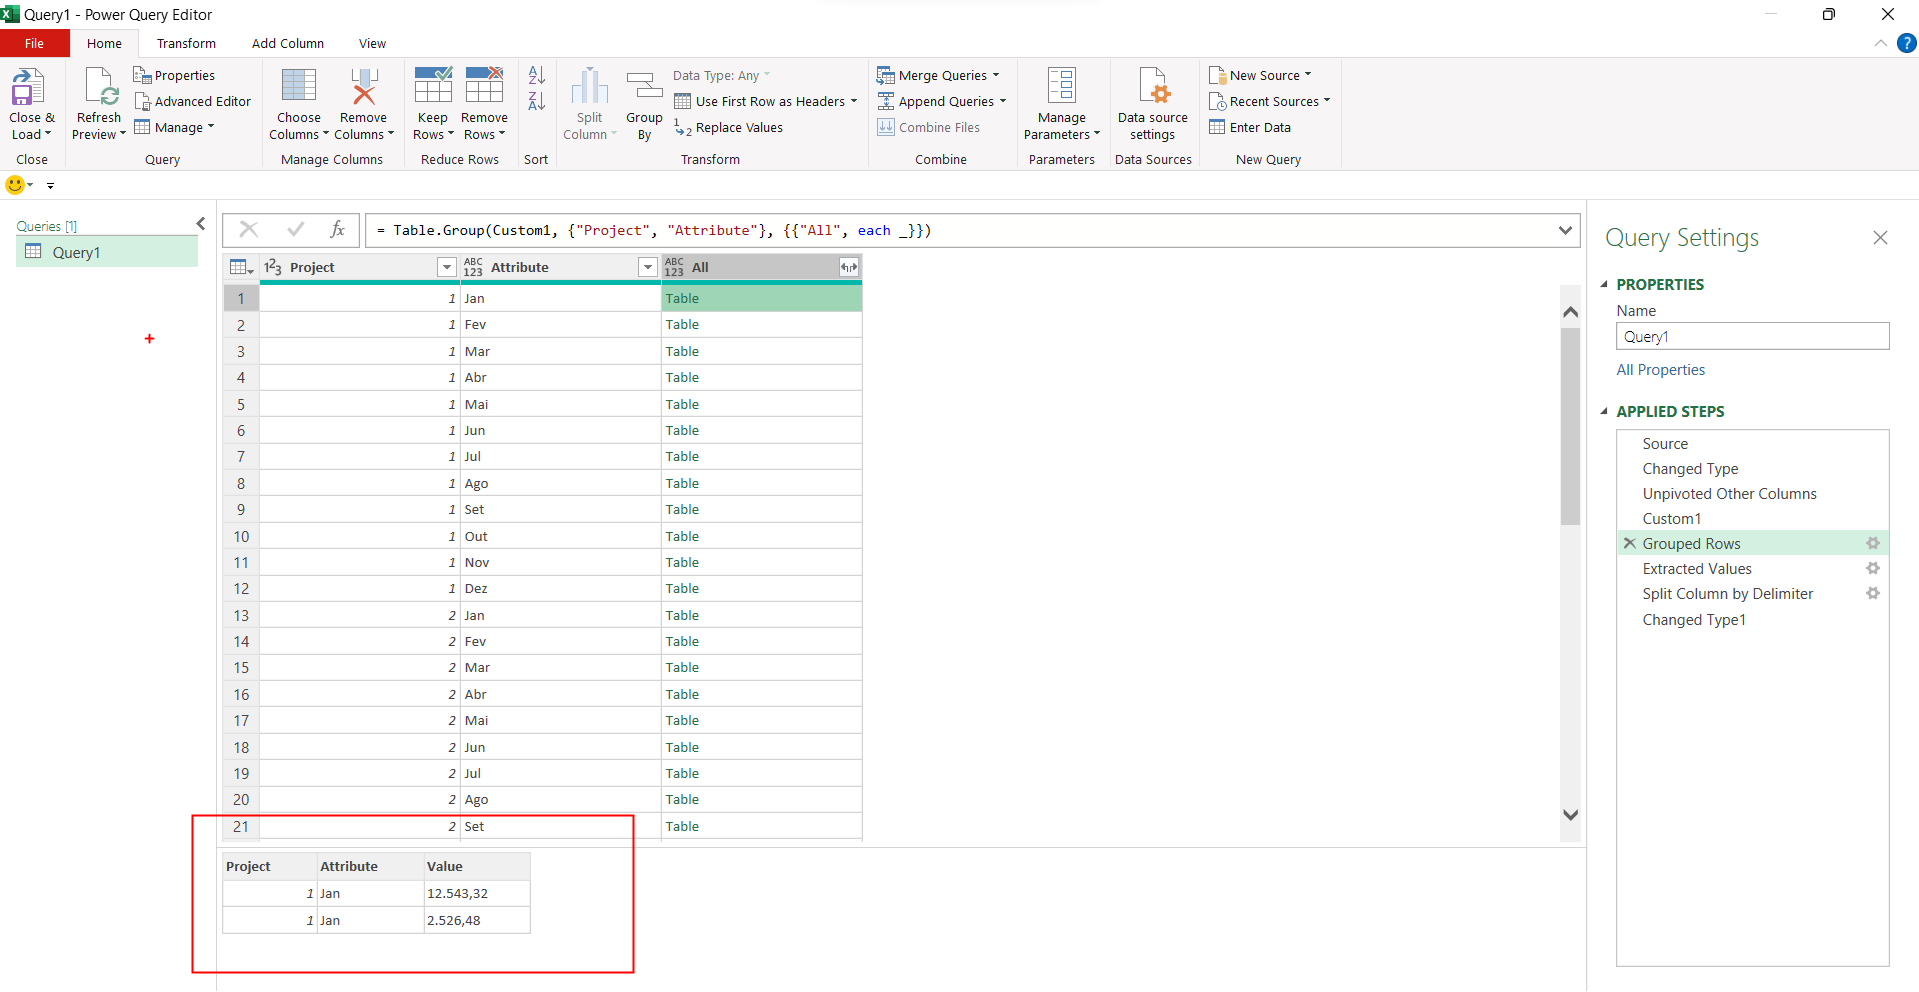Open the Project column filter dropdown
Screen dimensions: 1919x992
[x=447, y=267]
